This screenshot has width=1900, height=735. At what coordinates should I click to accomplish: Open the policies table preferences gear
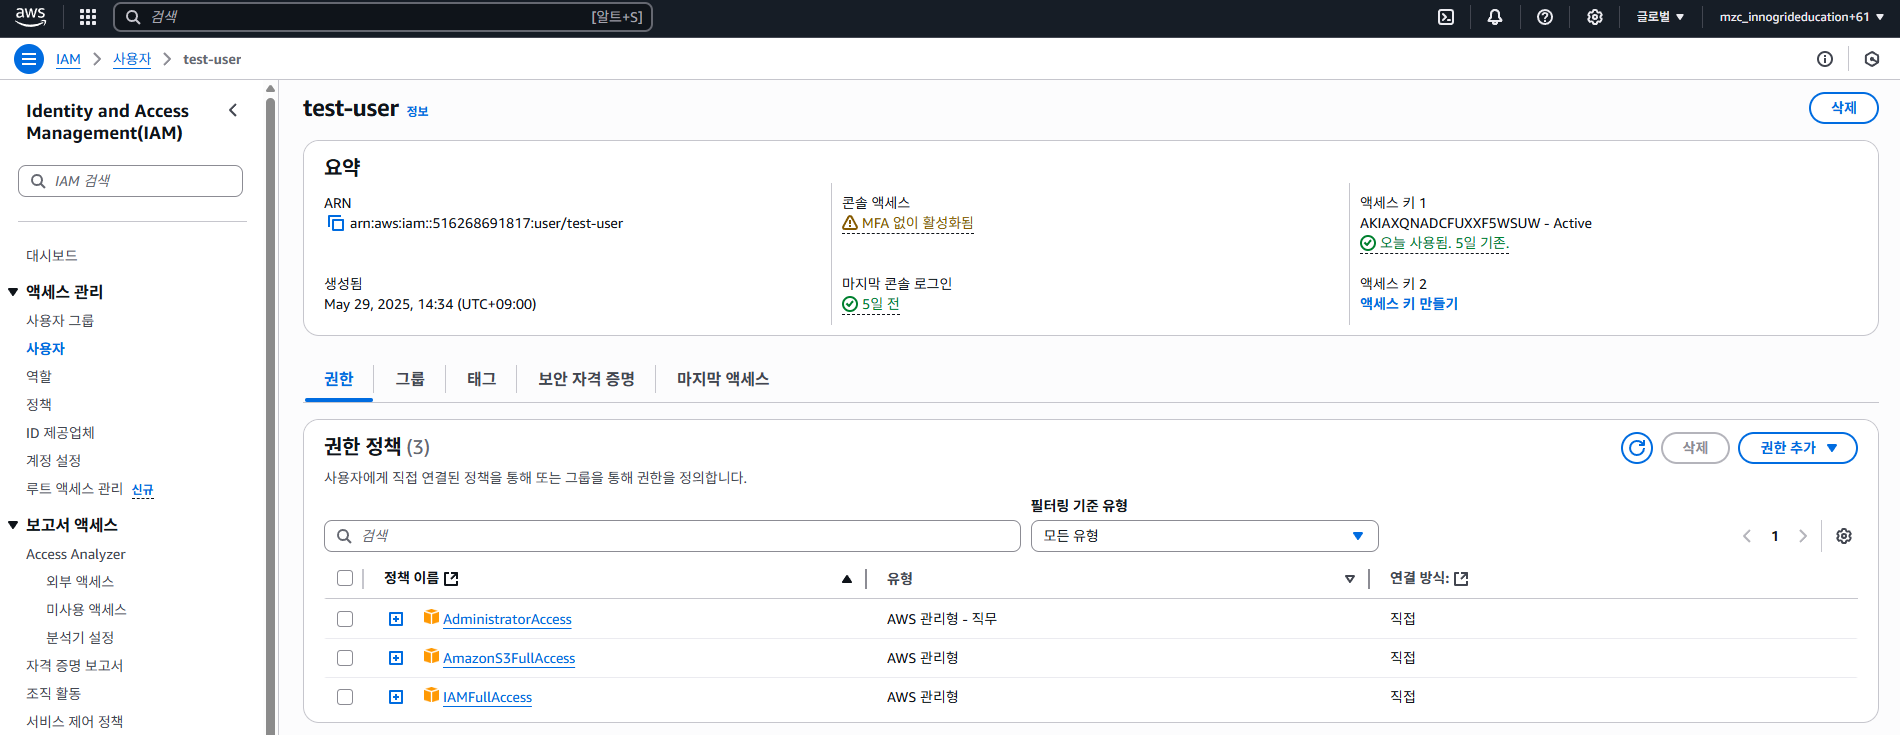(1844, 536)
